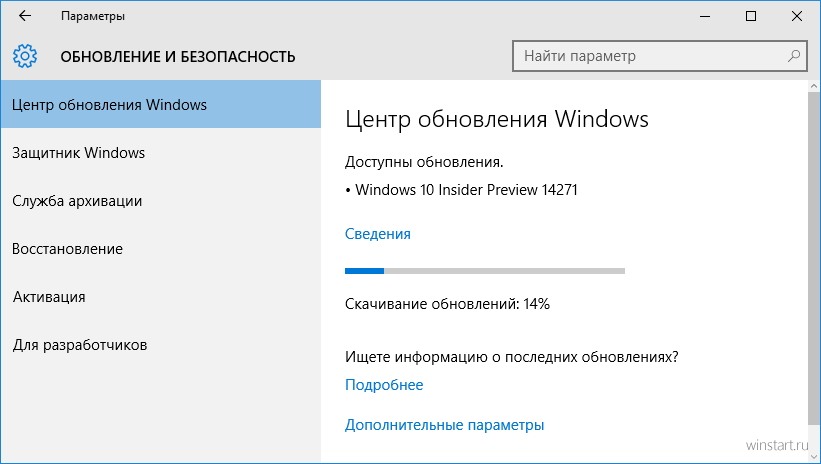
Task: Click the update download progress bar
Action: click(485, 271)
